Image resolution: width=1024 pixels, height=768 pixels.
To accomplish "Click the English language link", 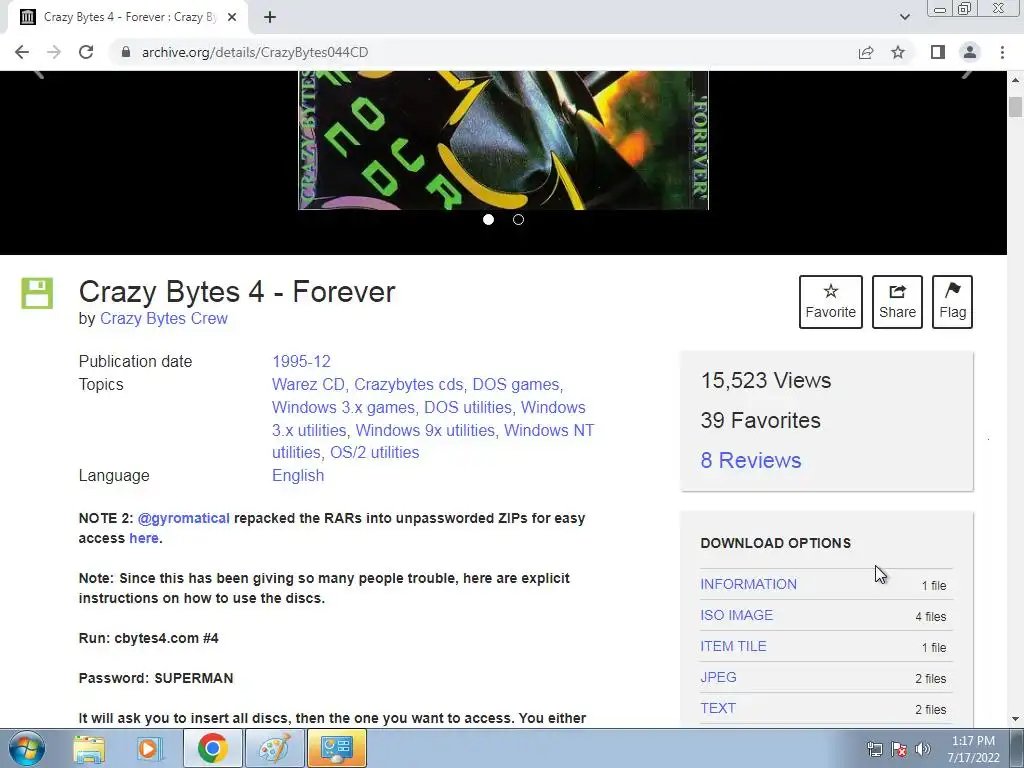I will 298,475.
